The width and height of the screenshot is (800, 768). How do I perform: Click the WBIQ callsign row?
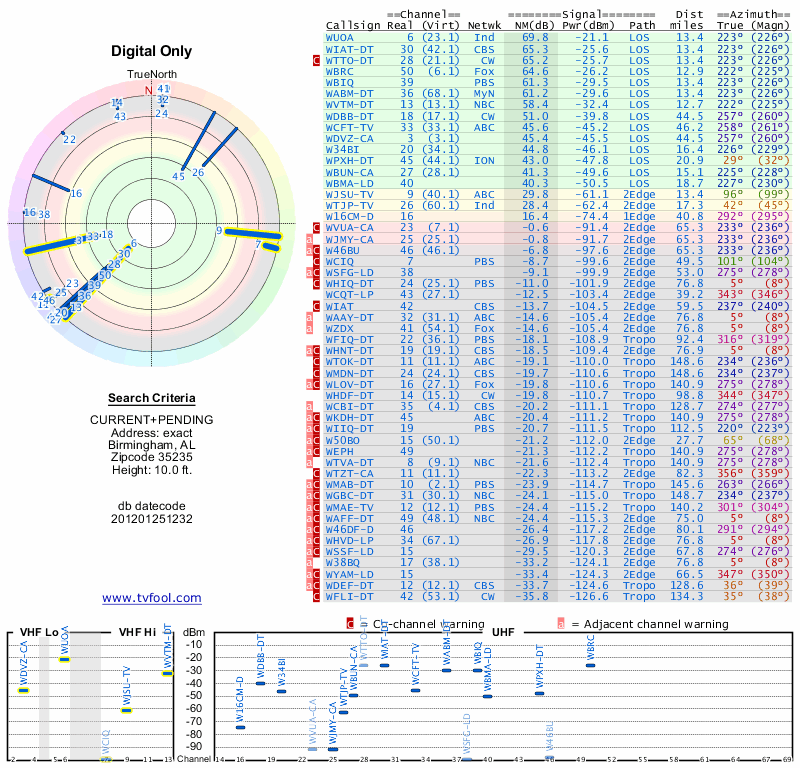pos(340,83)
